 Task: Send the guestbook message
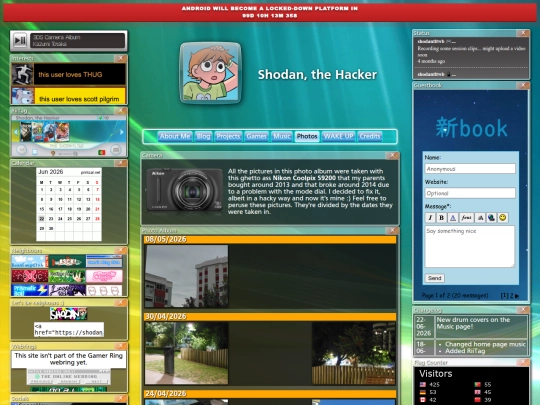pos(435,278)
